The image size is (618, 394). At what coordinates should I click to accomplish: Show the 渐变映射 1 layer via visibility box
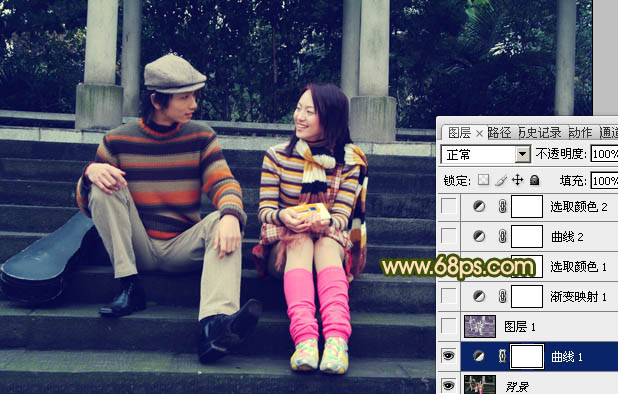coord(449,296)
